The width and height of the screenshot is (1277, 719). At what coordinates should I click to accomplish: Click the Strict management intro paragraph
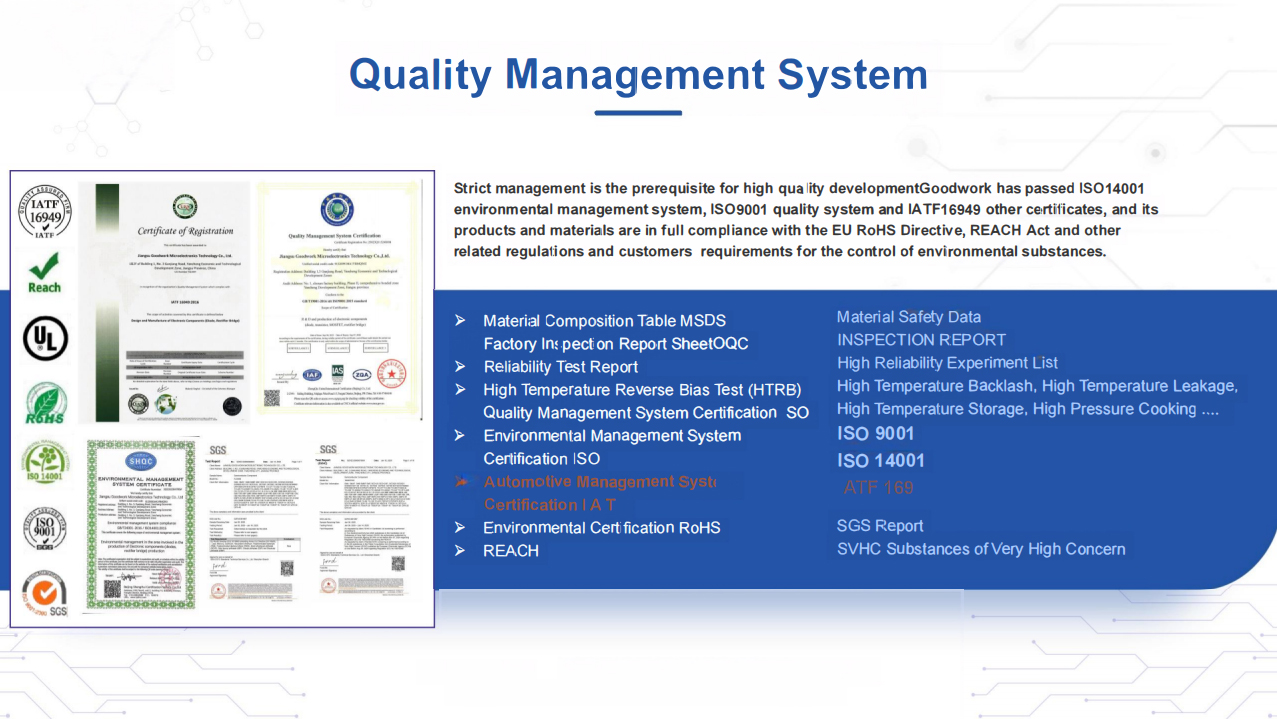(806, 220)
